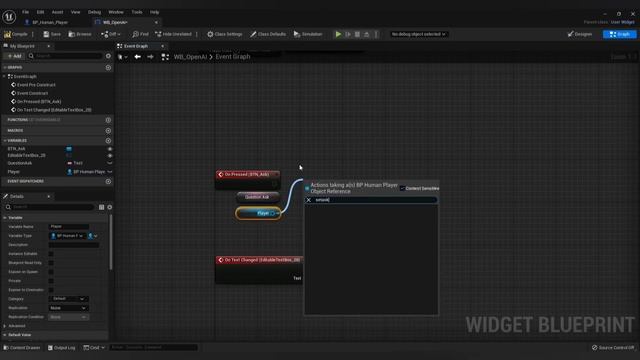
Task: Open the Diff dropdown
Action: coord(111,34)
